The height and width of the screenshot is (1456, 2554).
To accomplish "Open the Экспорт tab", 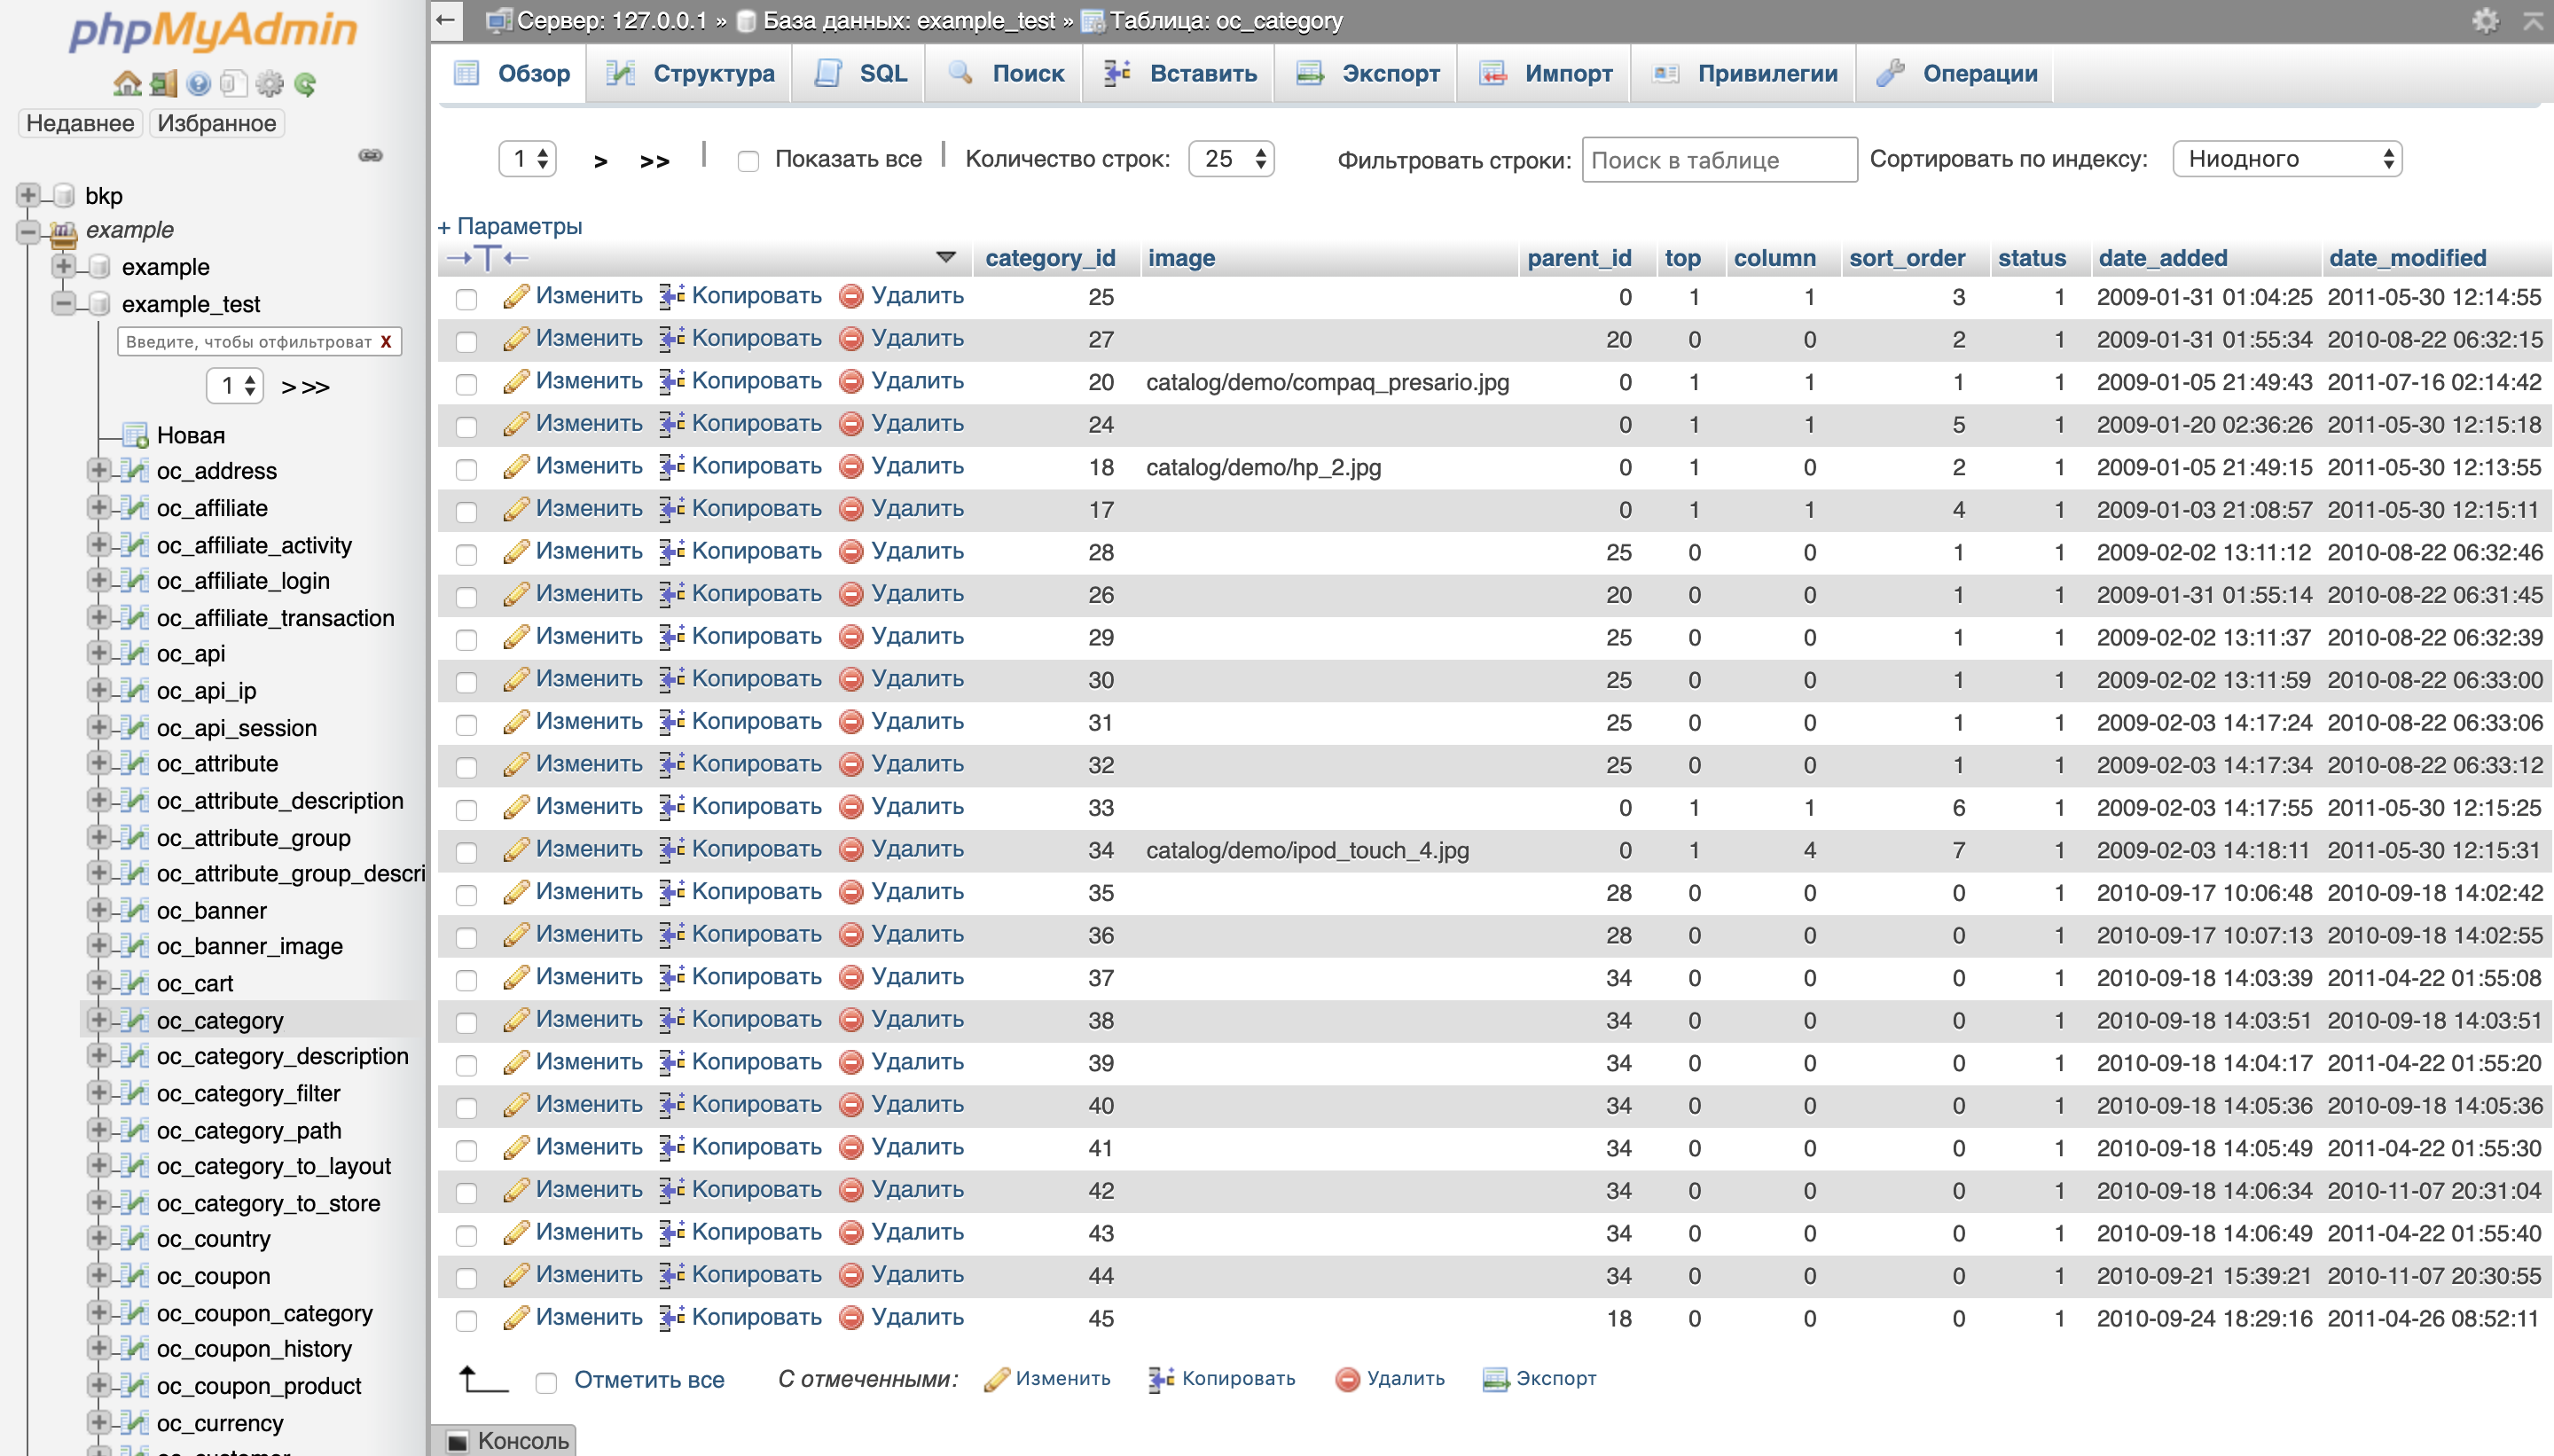I will pos(1367,73).
